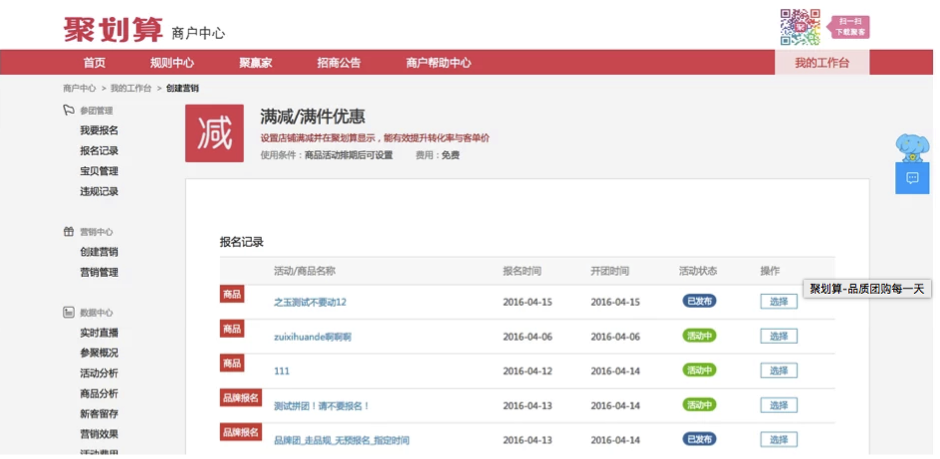940x459 pixels.
Task: Click the QR code image
Action: click(800, 27)
